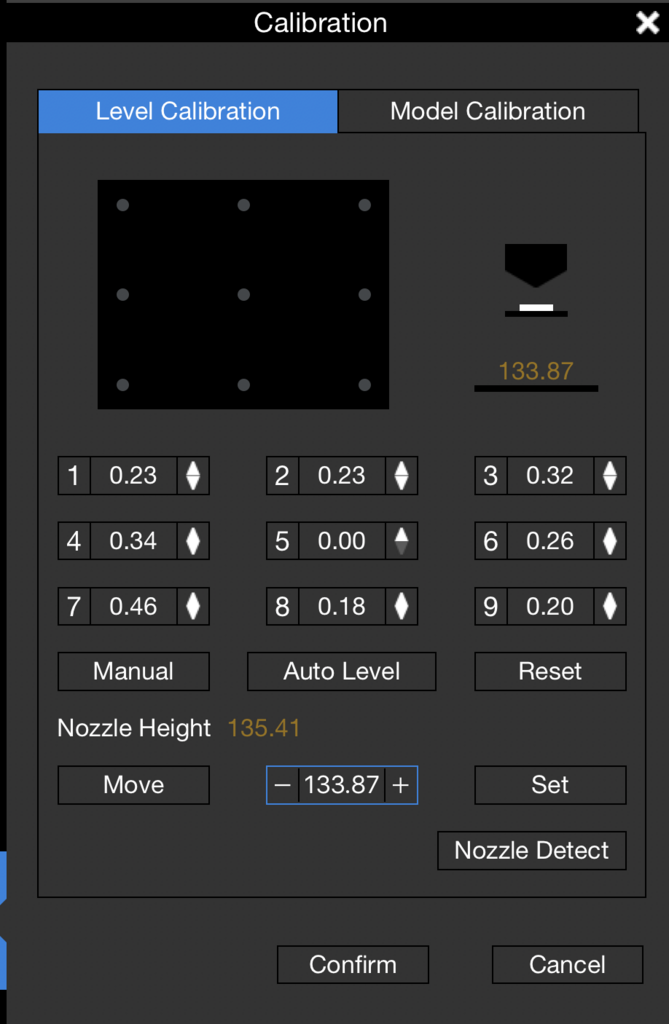Select point 3 number button
669x1024 pixels.
click(491, 475)
